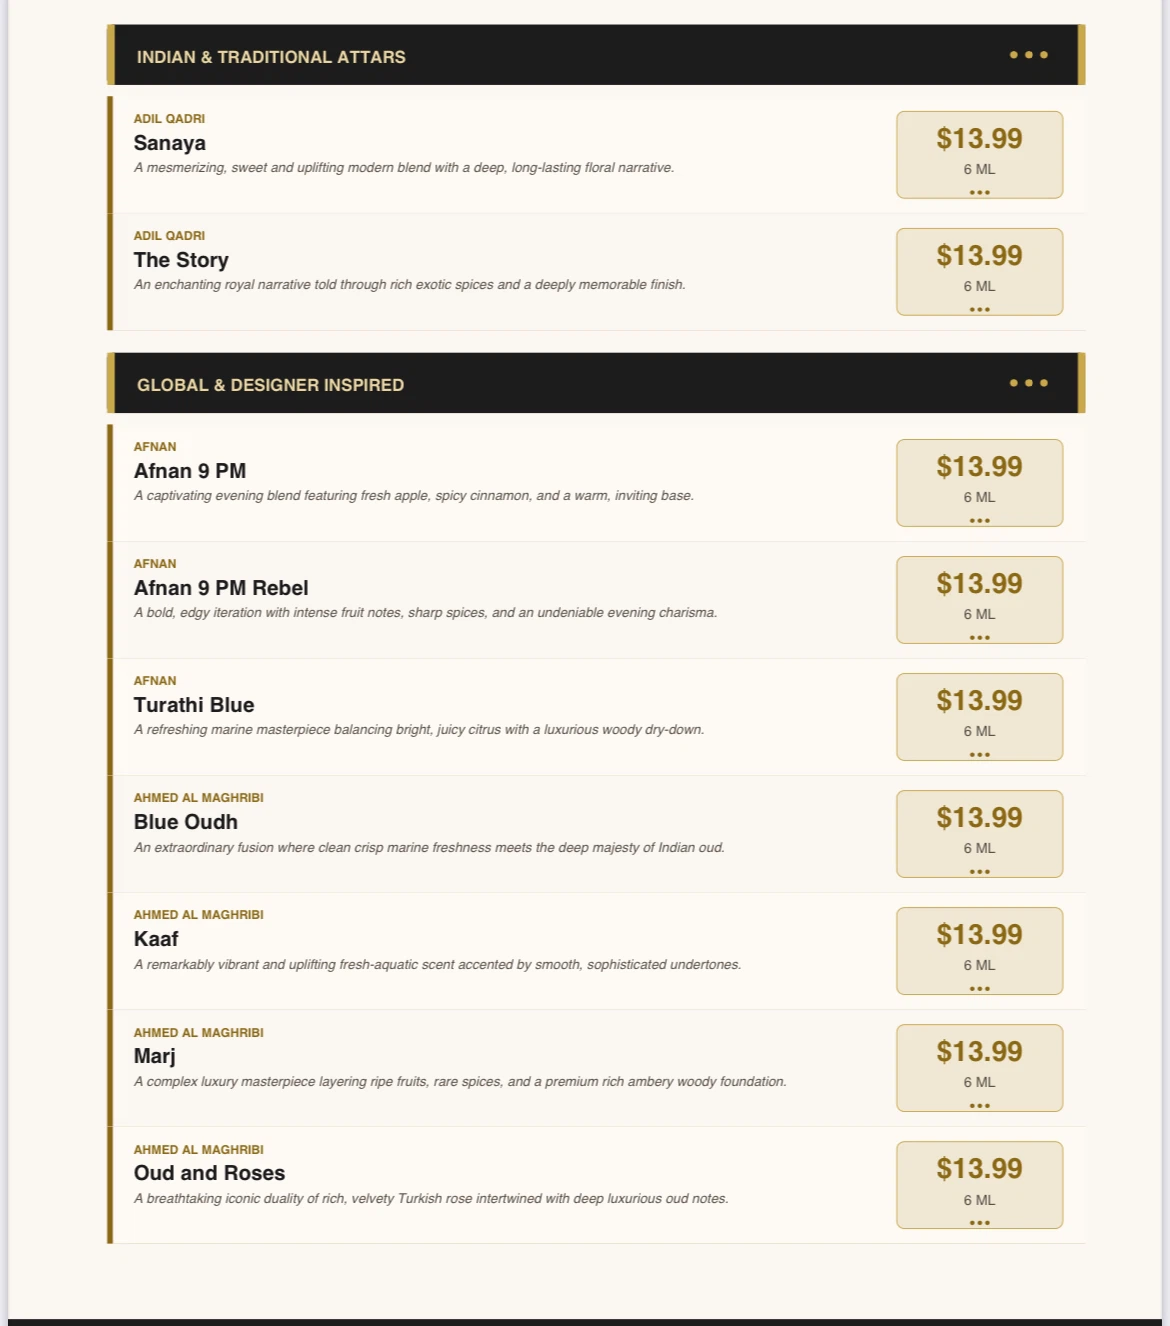Open three-dot menu in Global & Designer Inspired header
This screenshot has height=1326, width=1170.
click(x=1029, y=383)
